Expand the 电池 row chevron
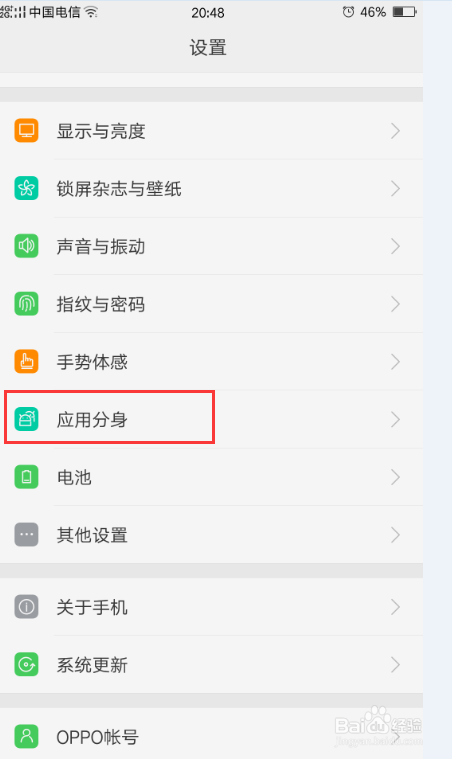452x759 pixels. point(395,477)
